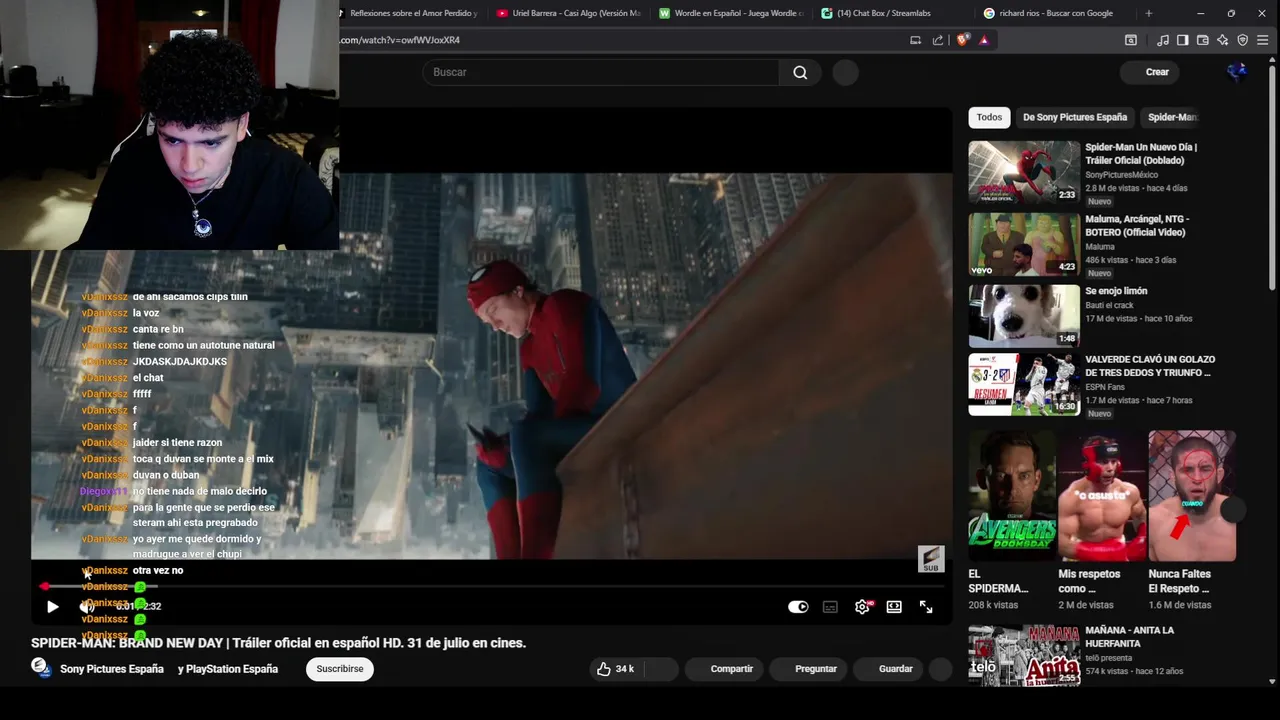Switch the player to theater mode

coord(894,606)
